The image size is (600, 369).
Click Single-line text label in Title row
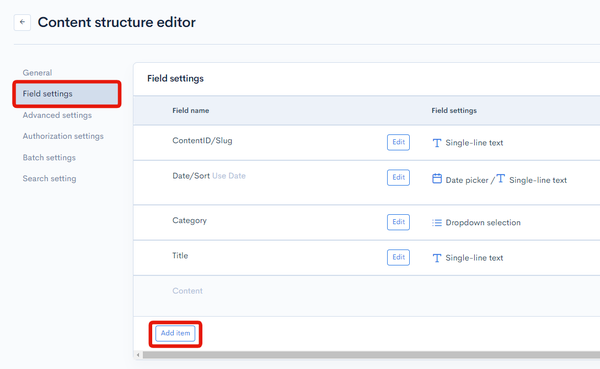click(x=474, y=258)
